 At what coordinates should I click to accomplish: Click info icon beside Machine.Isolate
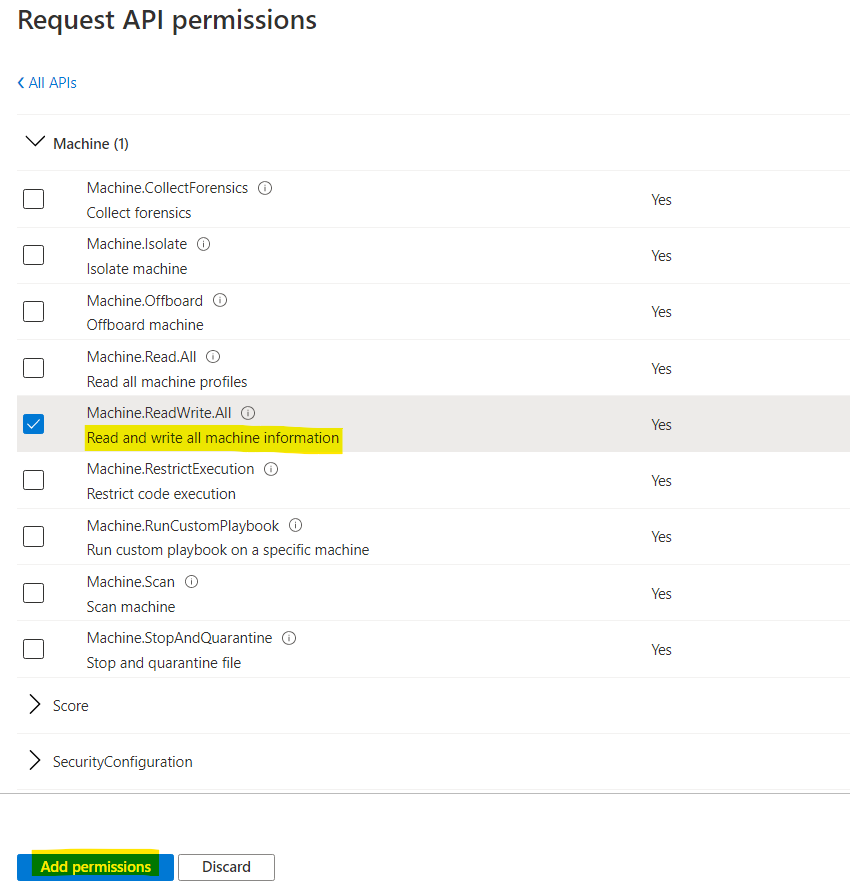click(x=204, y=244)
